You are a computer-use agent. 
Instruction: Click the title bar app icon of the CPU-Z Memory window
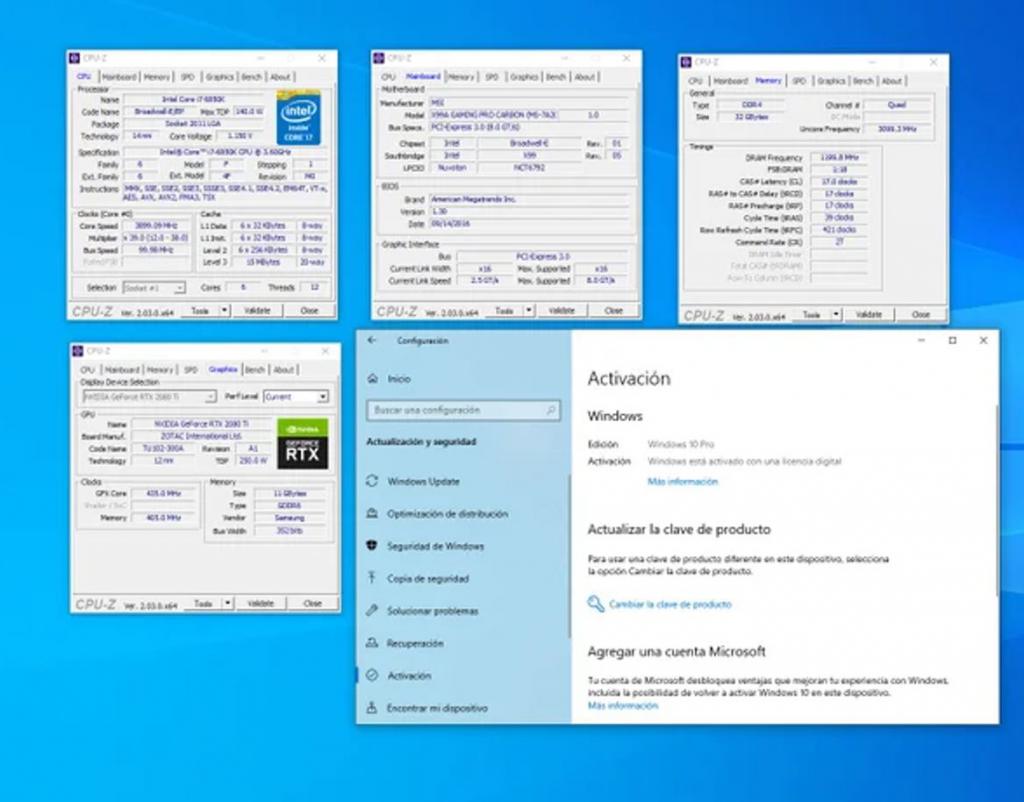click(686, 62)
